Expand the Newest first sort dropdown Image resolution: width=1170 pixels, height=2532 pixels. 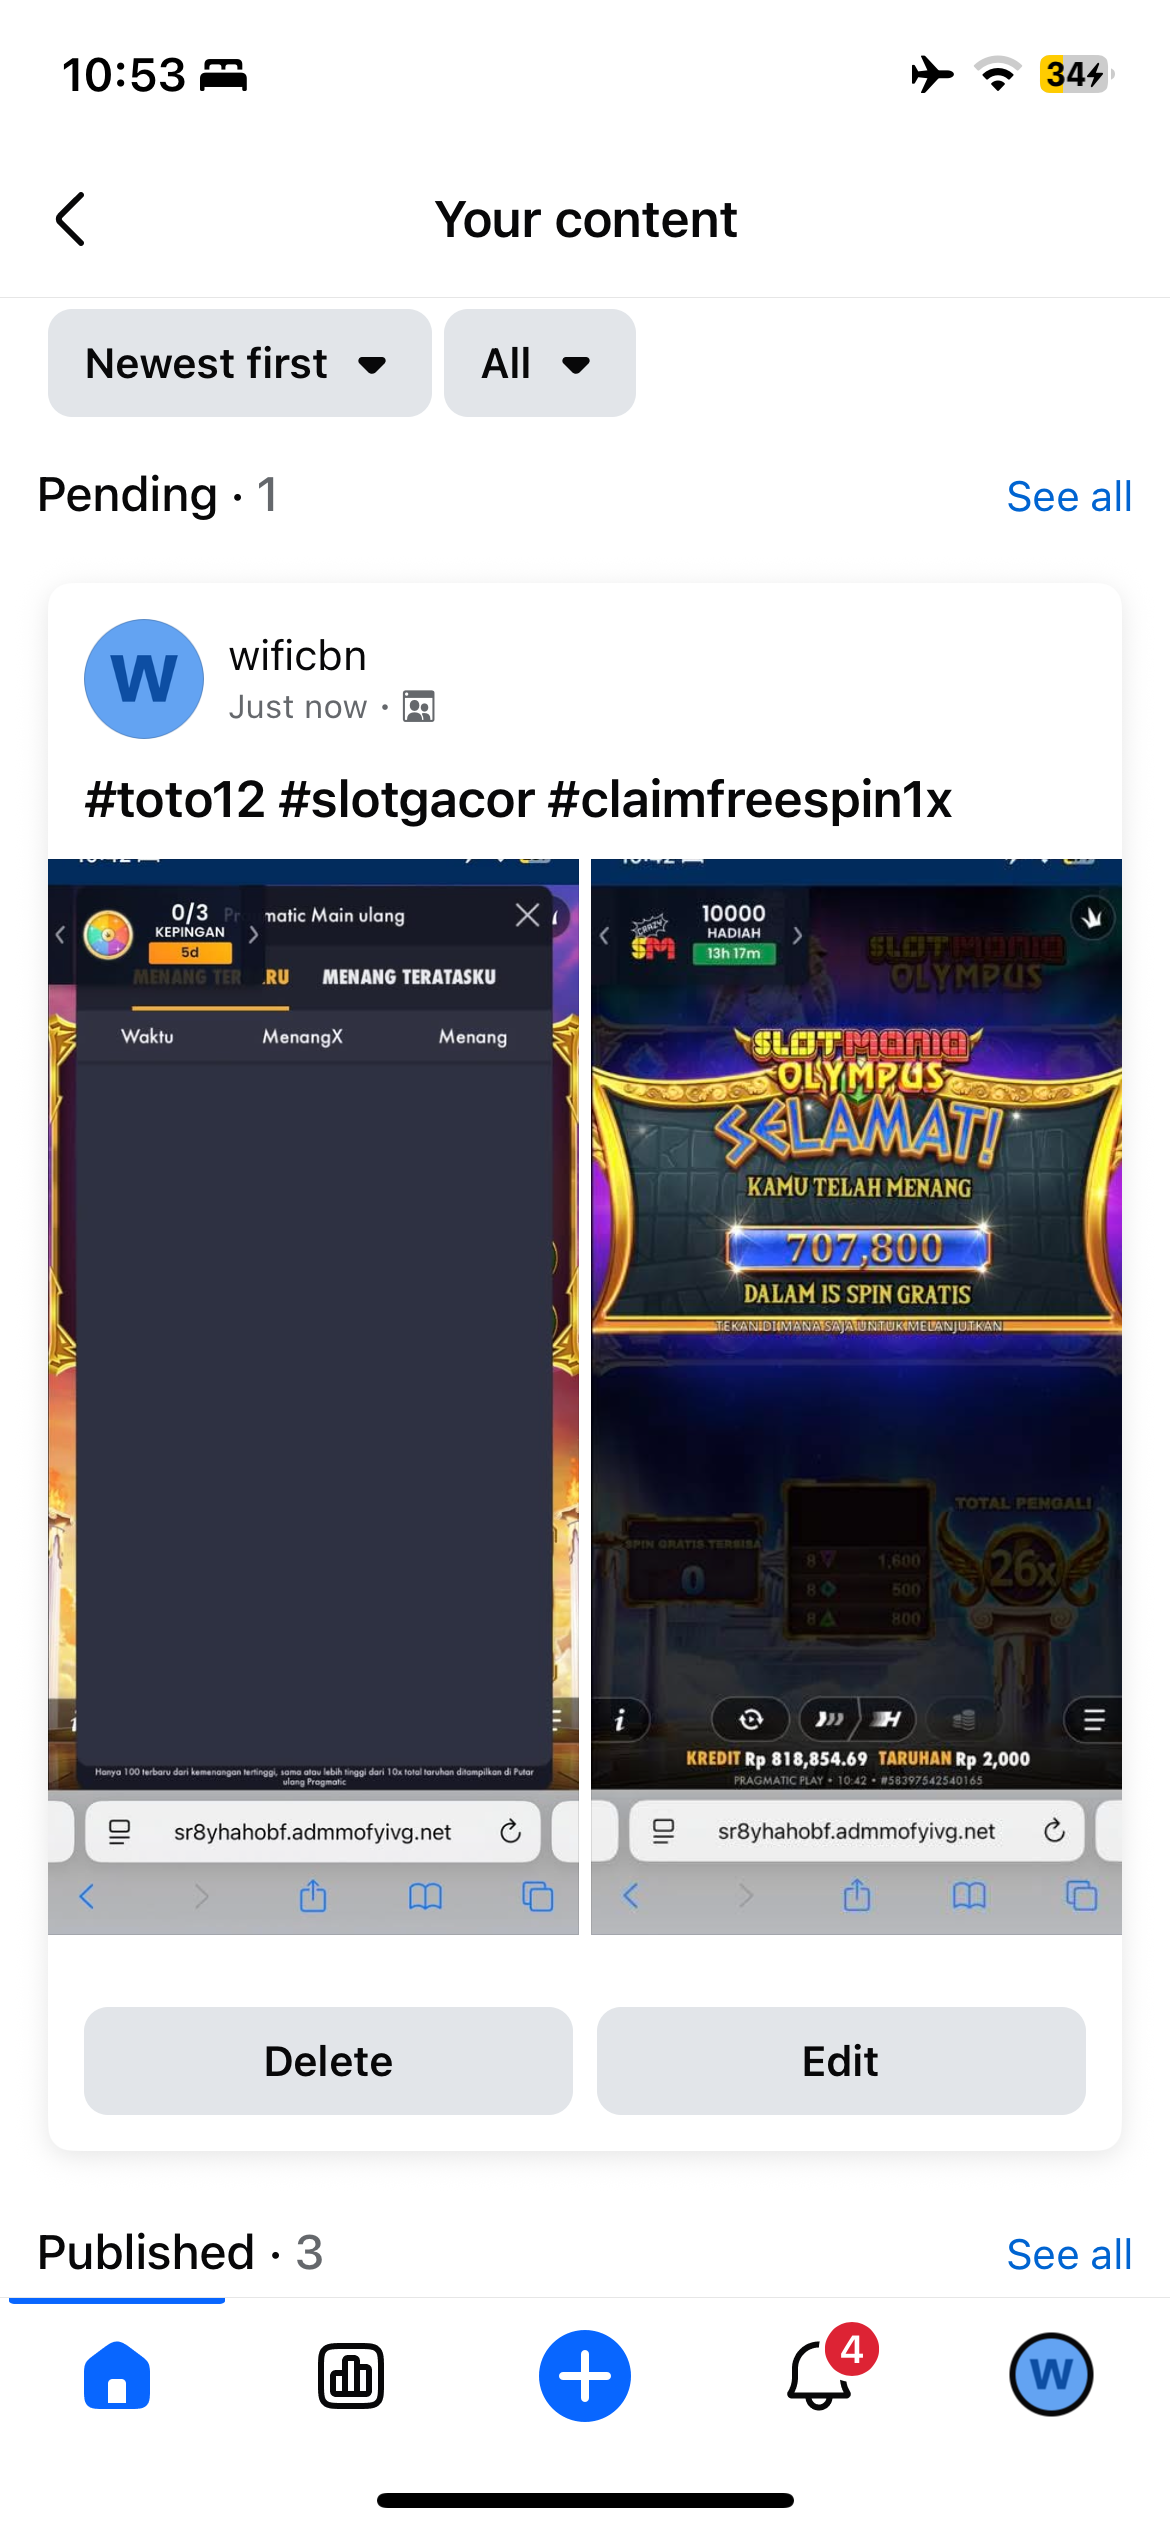(240, 363)
